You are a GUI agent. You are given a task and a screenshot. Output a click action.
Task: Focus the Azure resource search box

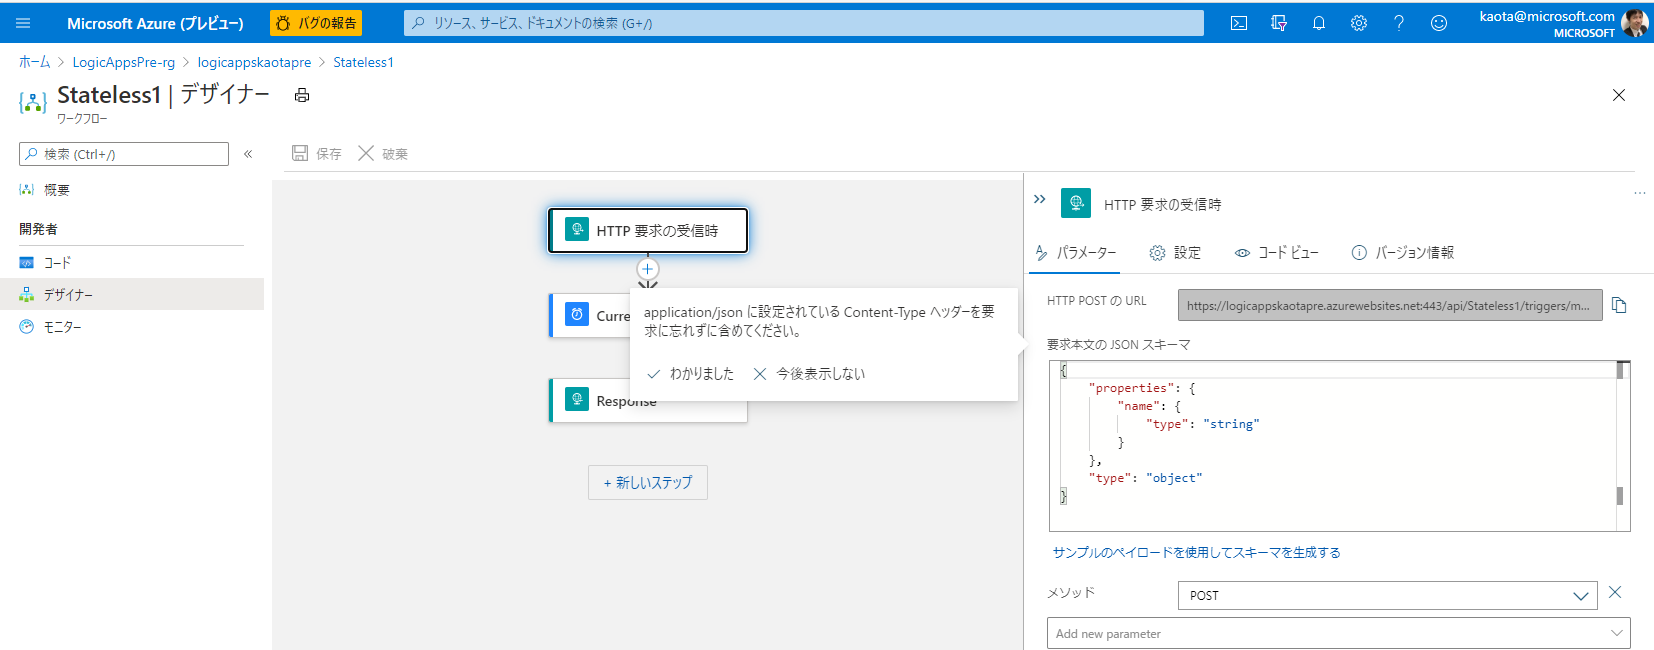coord(804,23)
